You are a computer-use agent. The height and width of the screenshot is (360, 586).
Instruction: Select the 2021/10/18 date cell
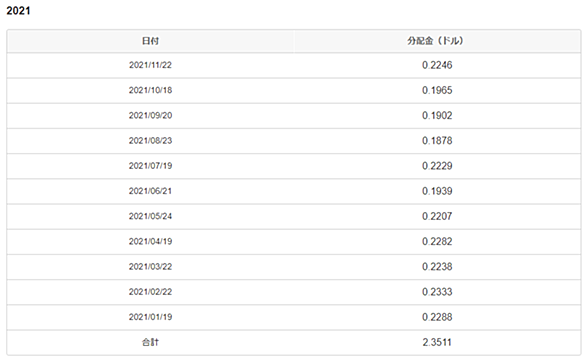pyautogui.click(x=150, y=90)
